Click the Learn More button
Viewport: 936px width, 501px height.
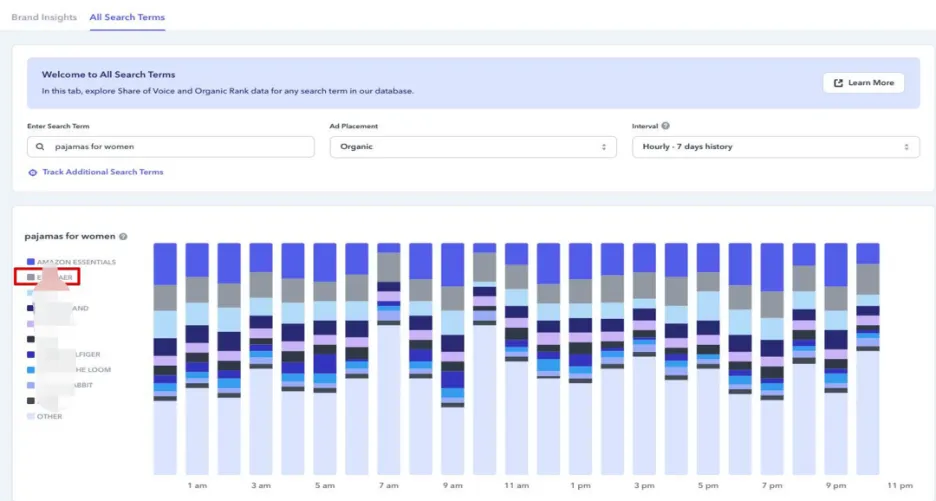pos(863,83)
